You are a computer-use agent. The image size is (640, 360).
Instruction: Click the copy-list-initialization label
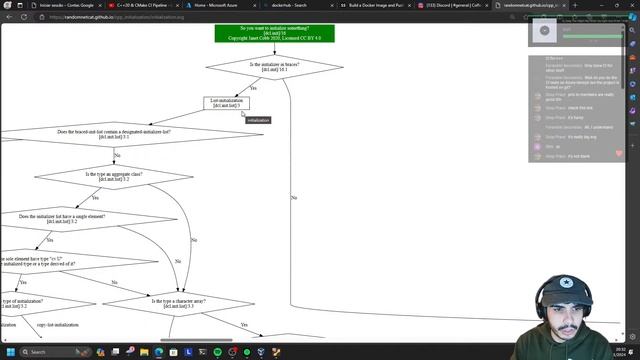click(x=58, y=325)
